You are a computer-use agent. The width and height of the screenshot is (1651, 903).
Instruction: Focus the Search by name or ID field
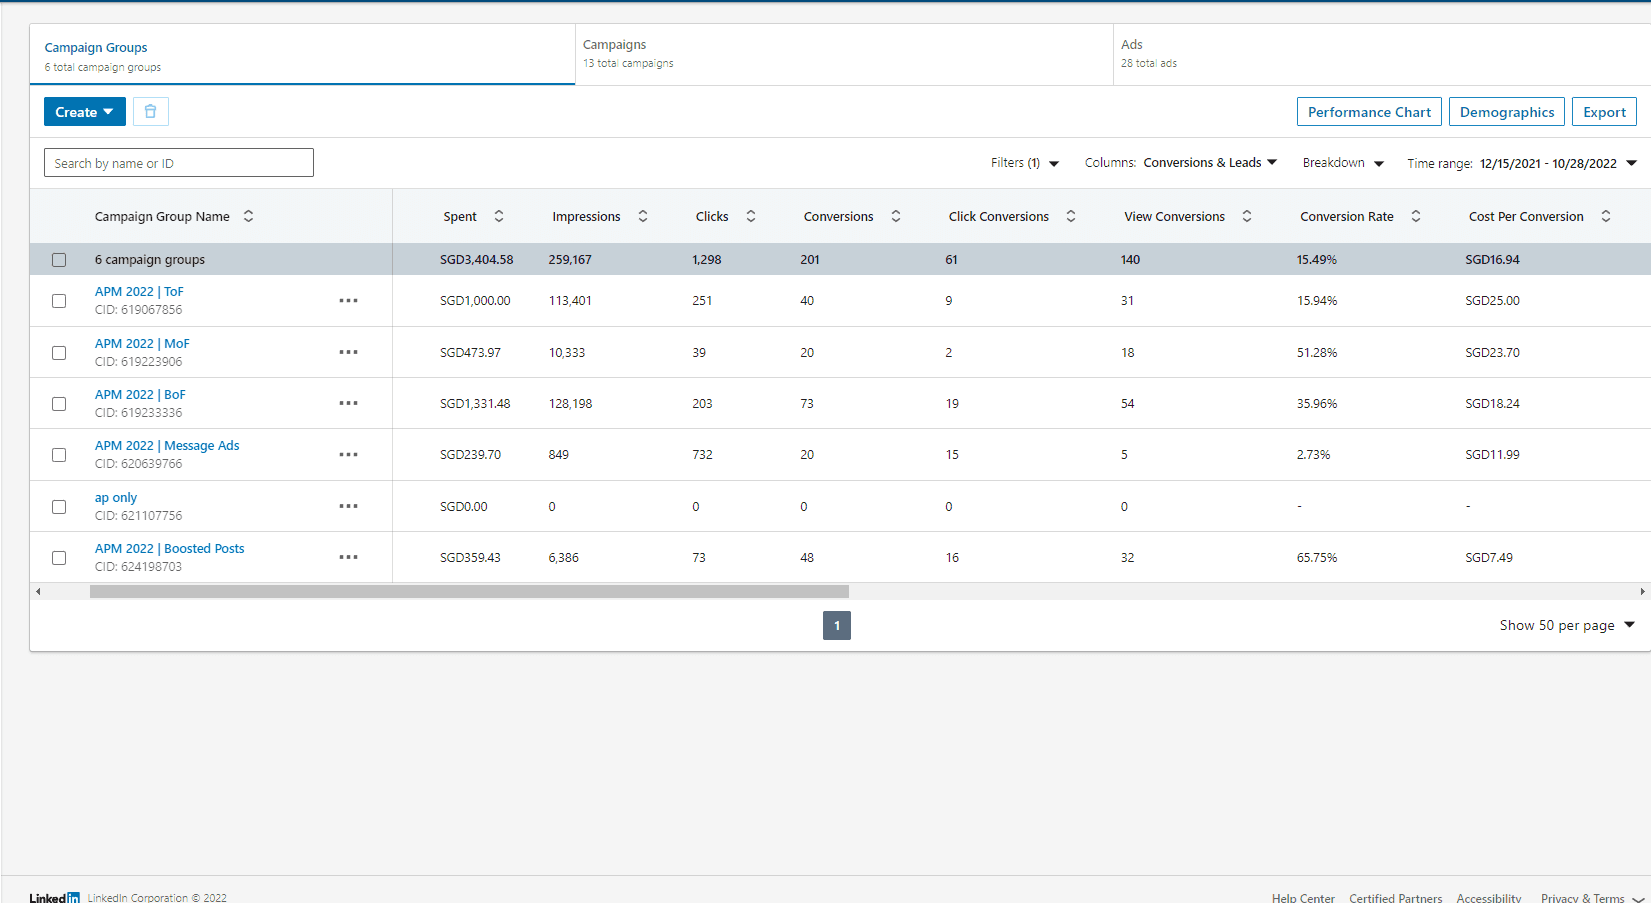click(x=179, y=163)
